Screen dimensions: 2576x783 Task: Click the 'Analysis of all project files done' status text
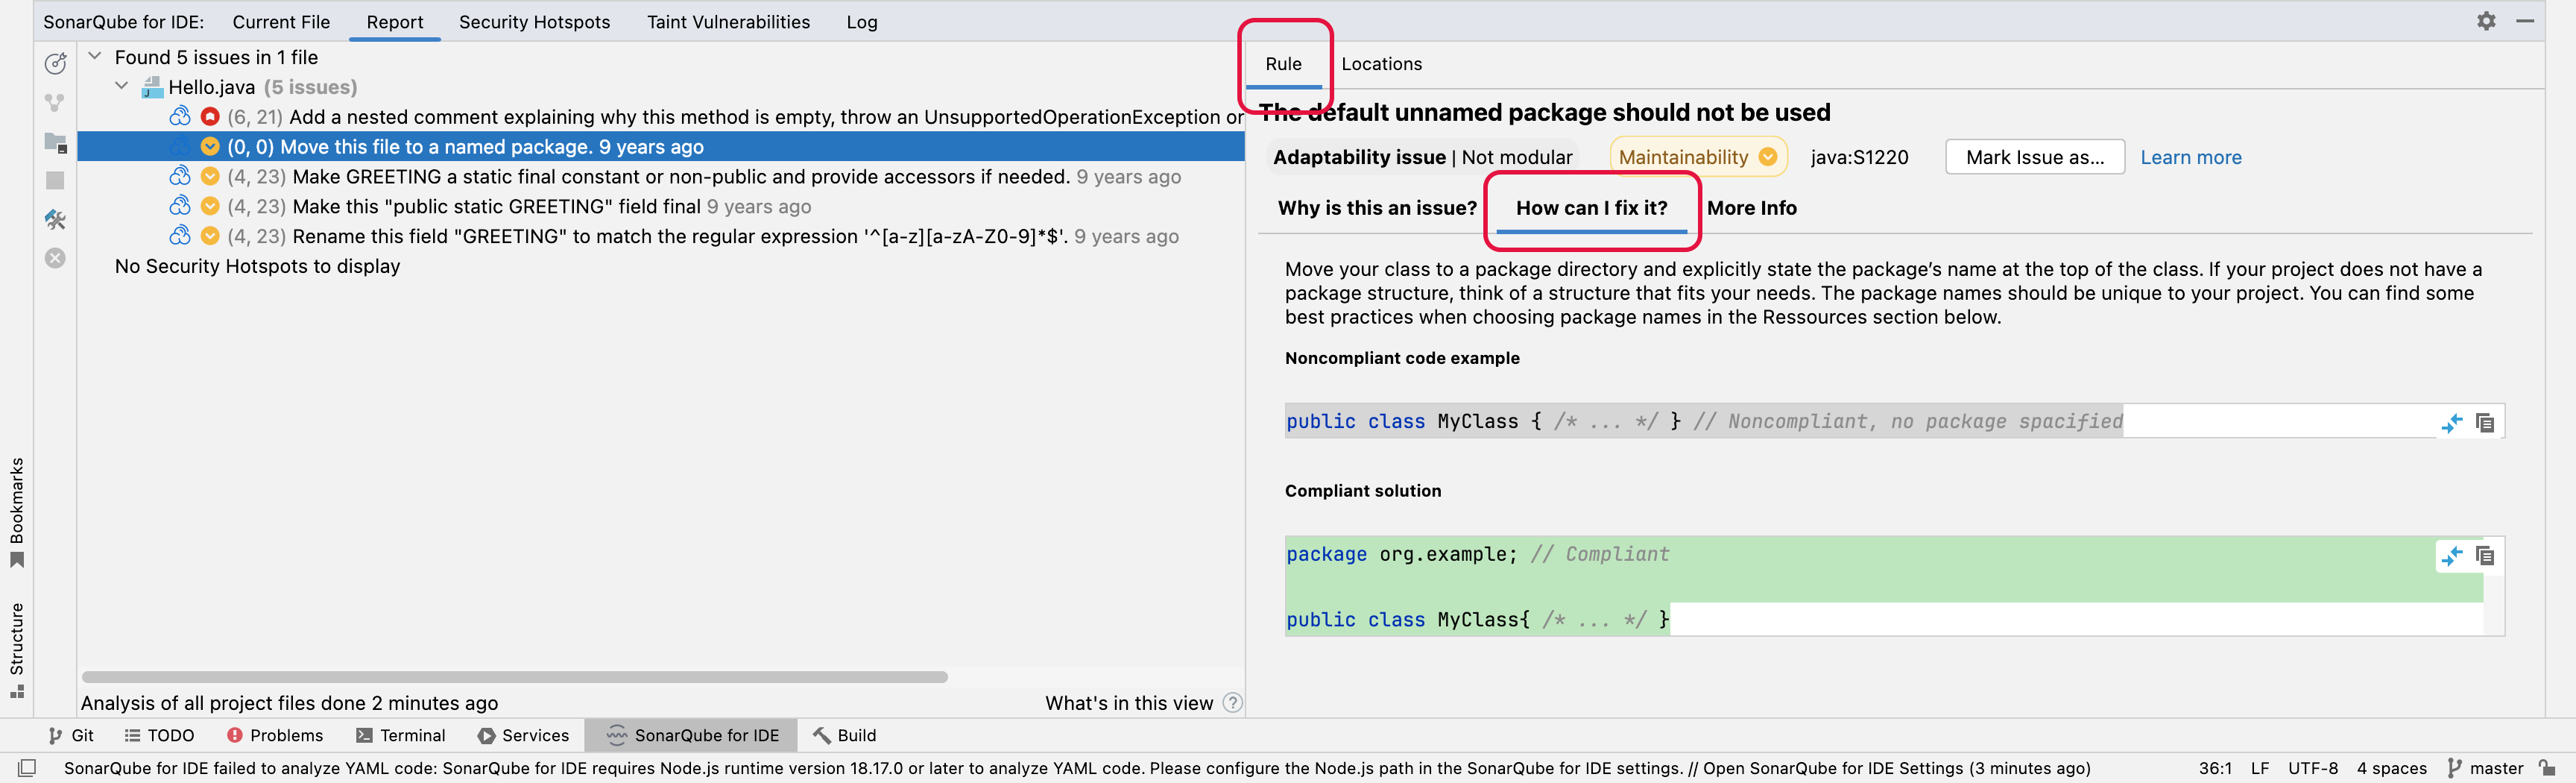289,703
